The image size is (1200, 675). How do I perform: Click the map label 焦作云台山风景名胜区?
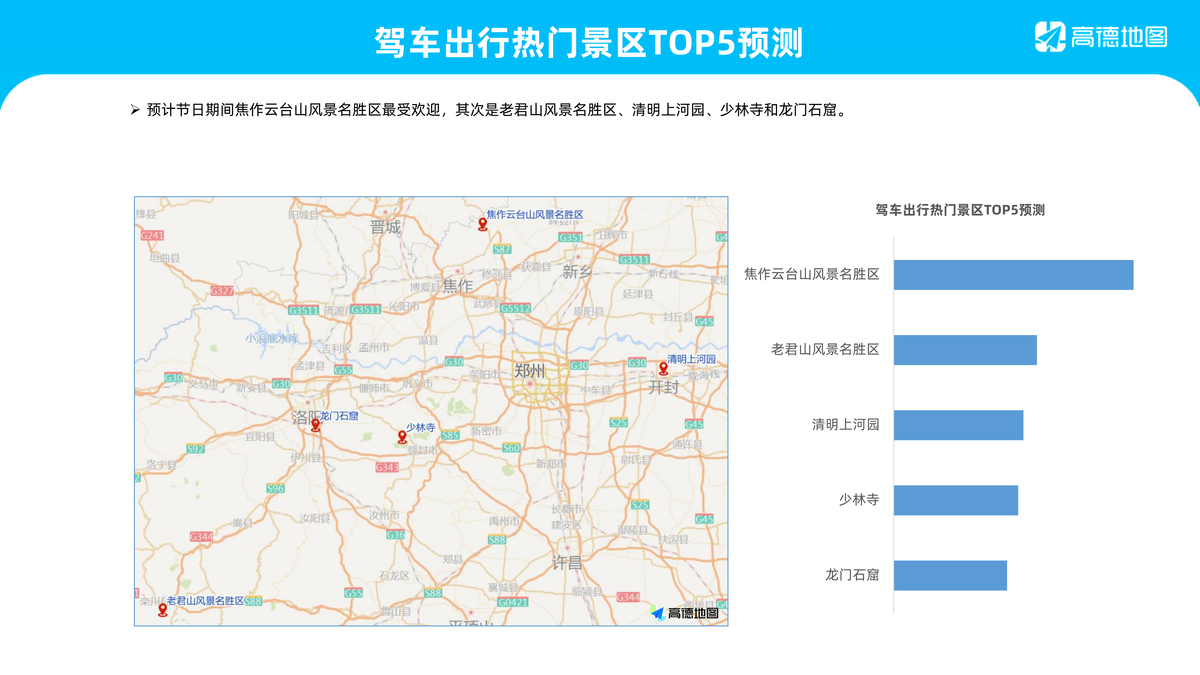[x=535, y=215]
